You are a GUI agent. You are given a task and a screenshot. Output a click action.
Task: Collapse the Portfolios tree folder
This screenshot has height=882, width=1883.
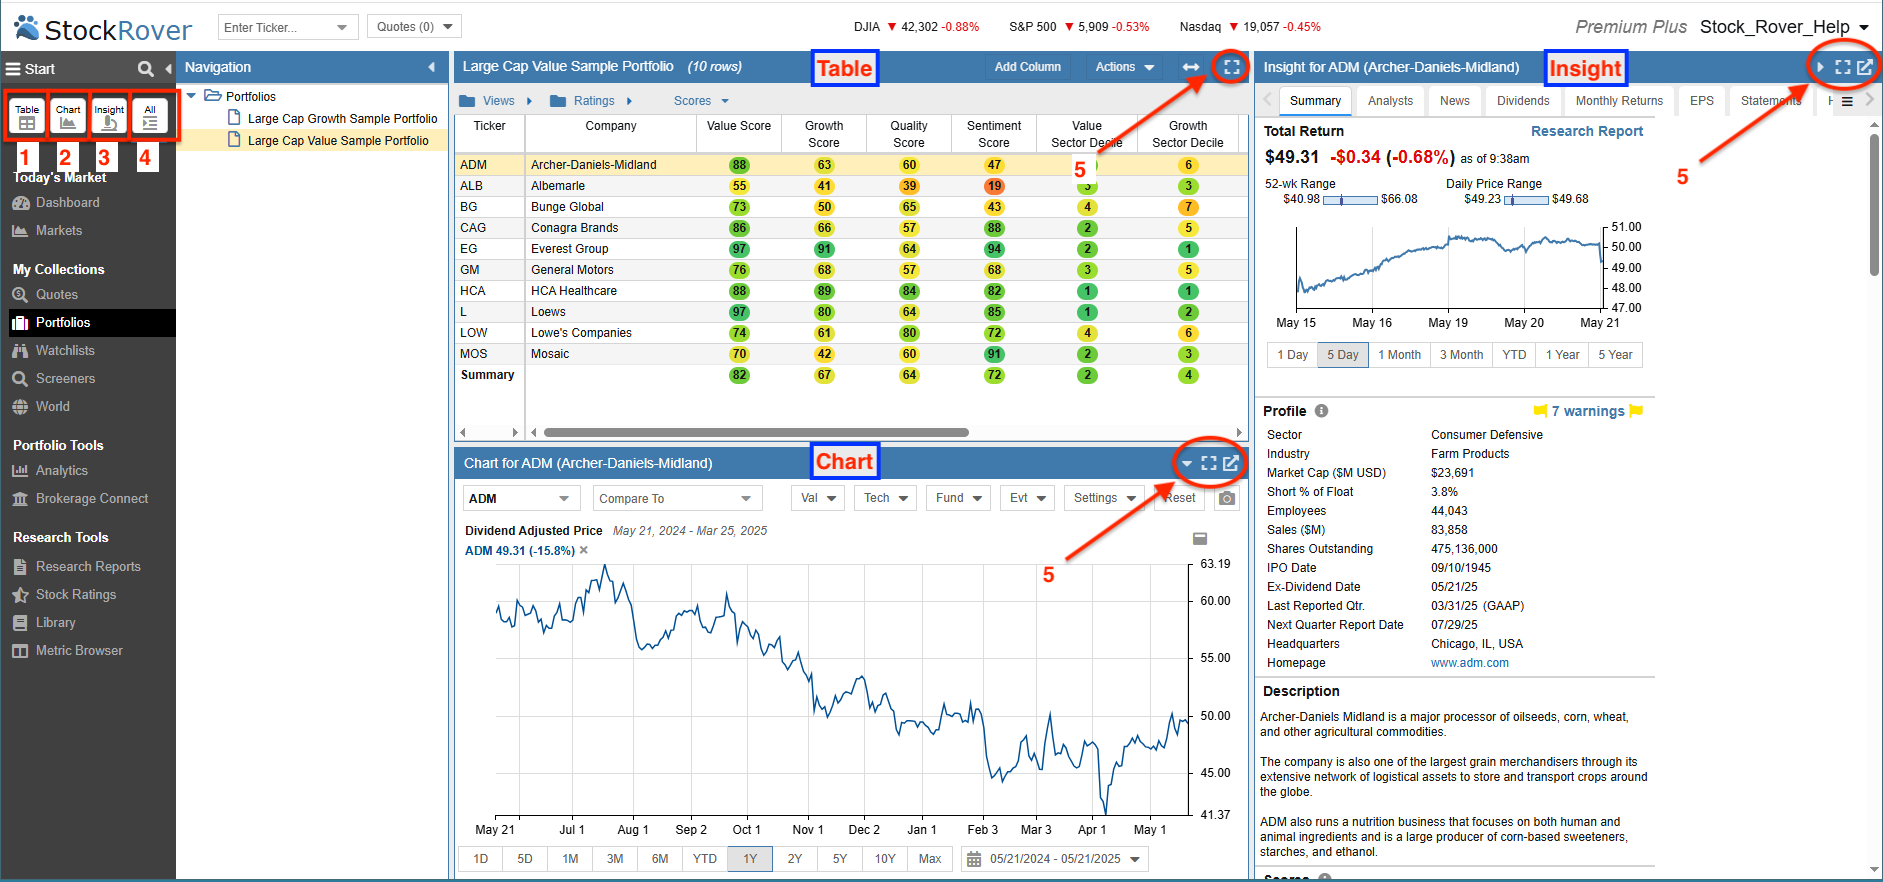[x=191, y=96]
